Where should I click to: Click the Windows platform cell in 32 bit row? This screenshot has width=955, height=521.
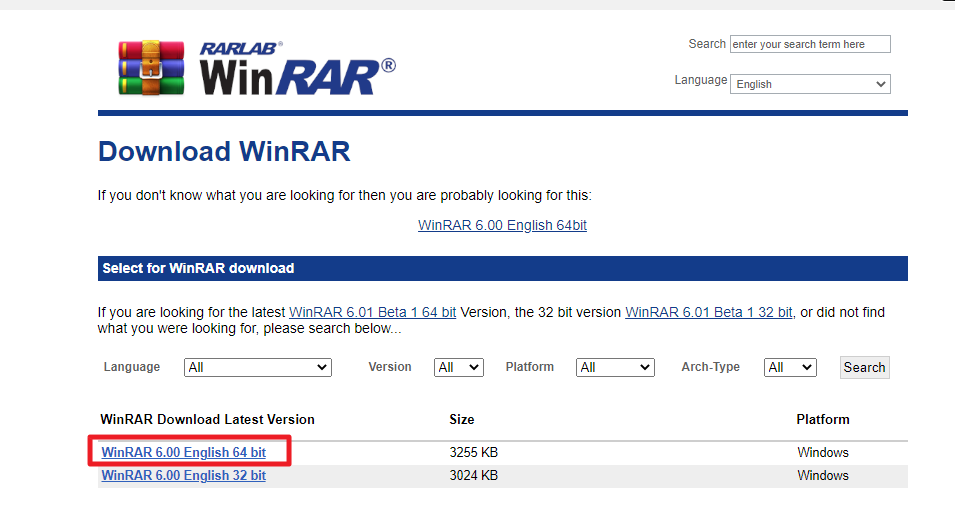[x=823, y=475]
